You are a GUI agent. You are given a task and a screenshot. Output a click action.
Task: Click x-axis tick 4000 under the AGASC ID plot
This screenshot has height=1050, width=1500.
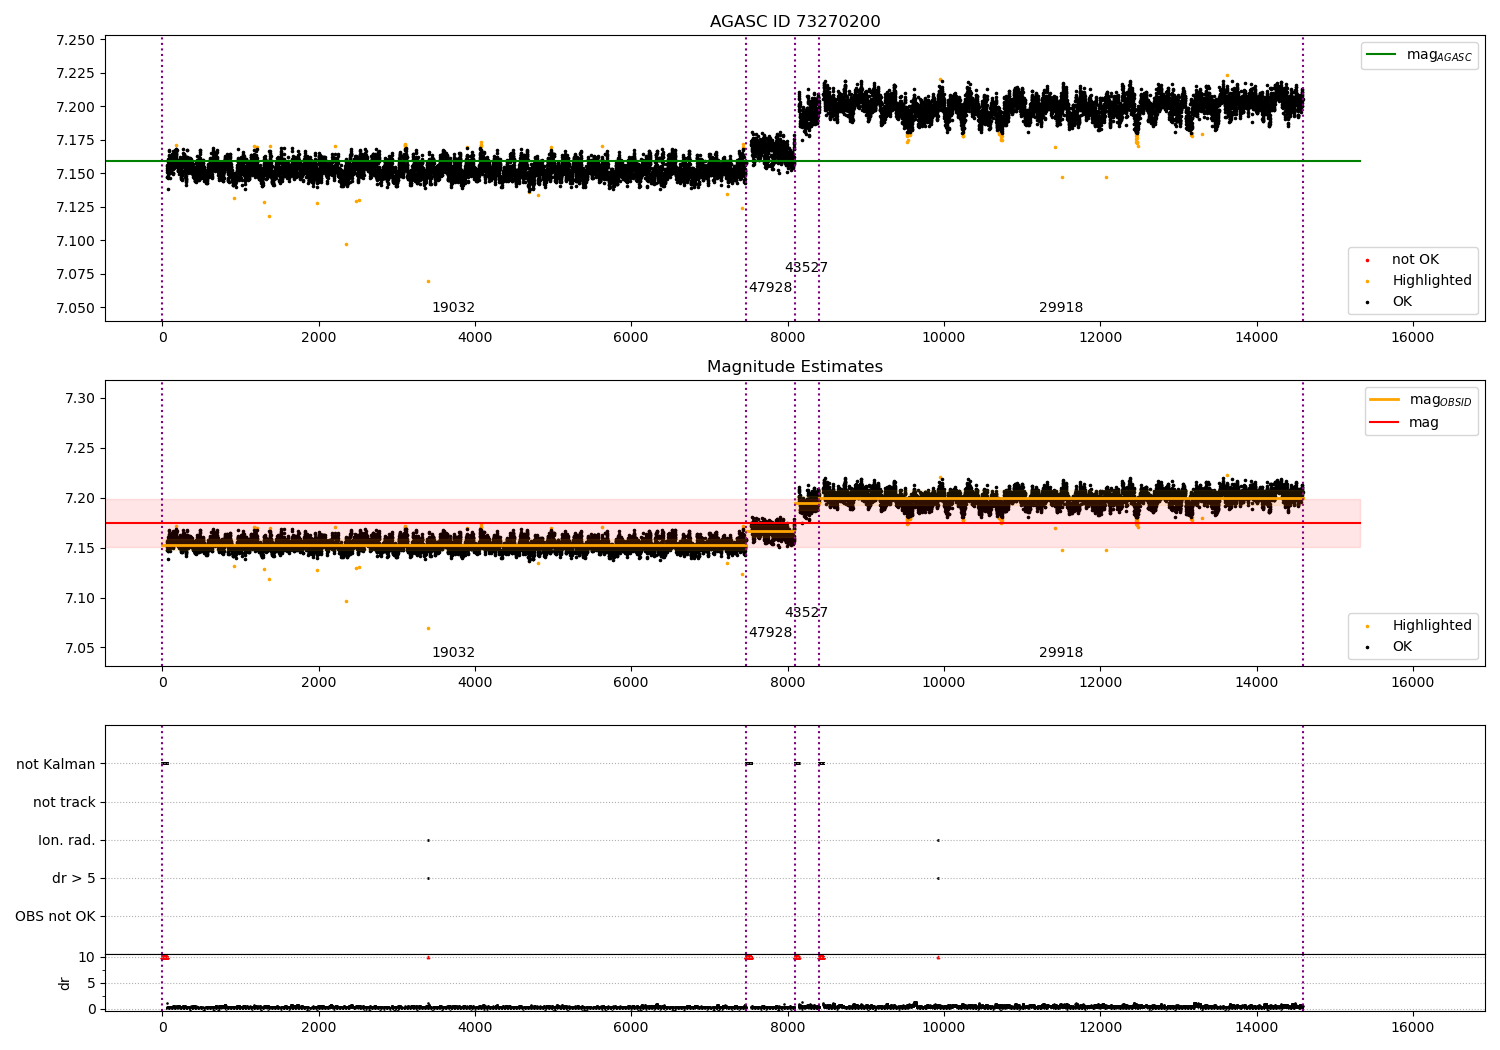475,337
